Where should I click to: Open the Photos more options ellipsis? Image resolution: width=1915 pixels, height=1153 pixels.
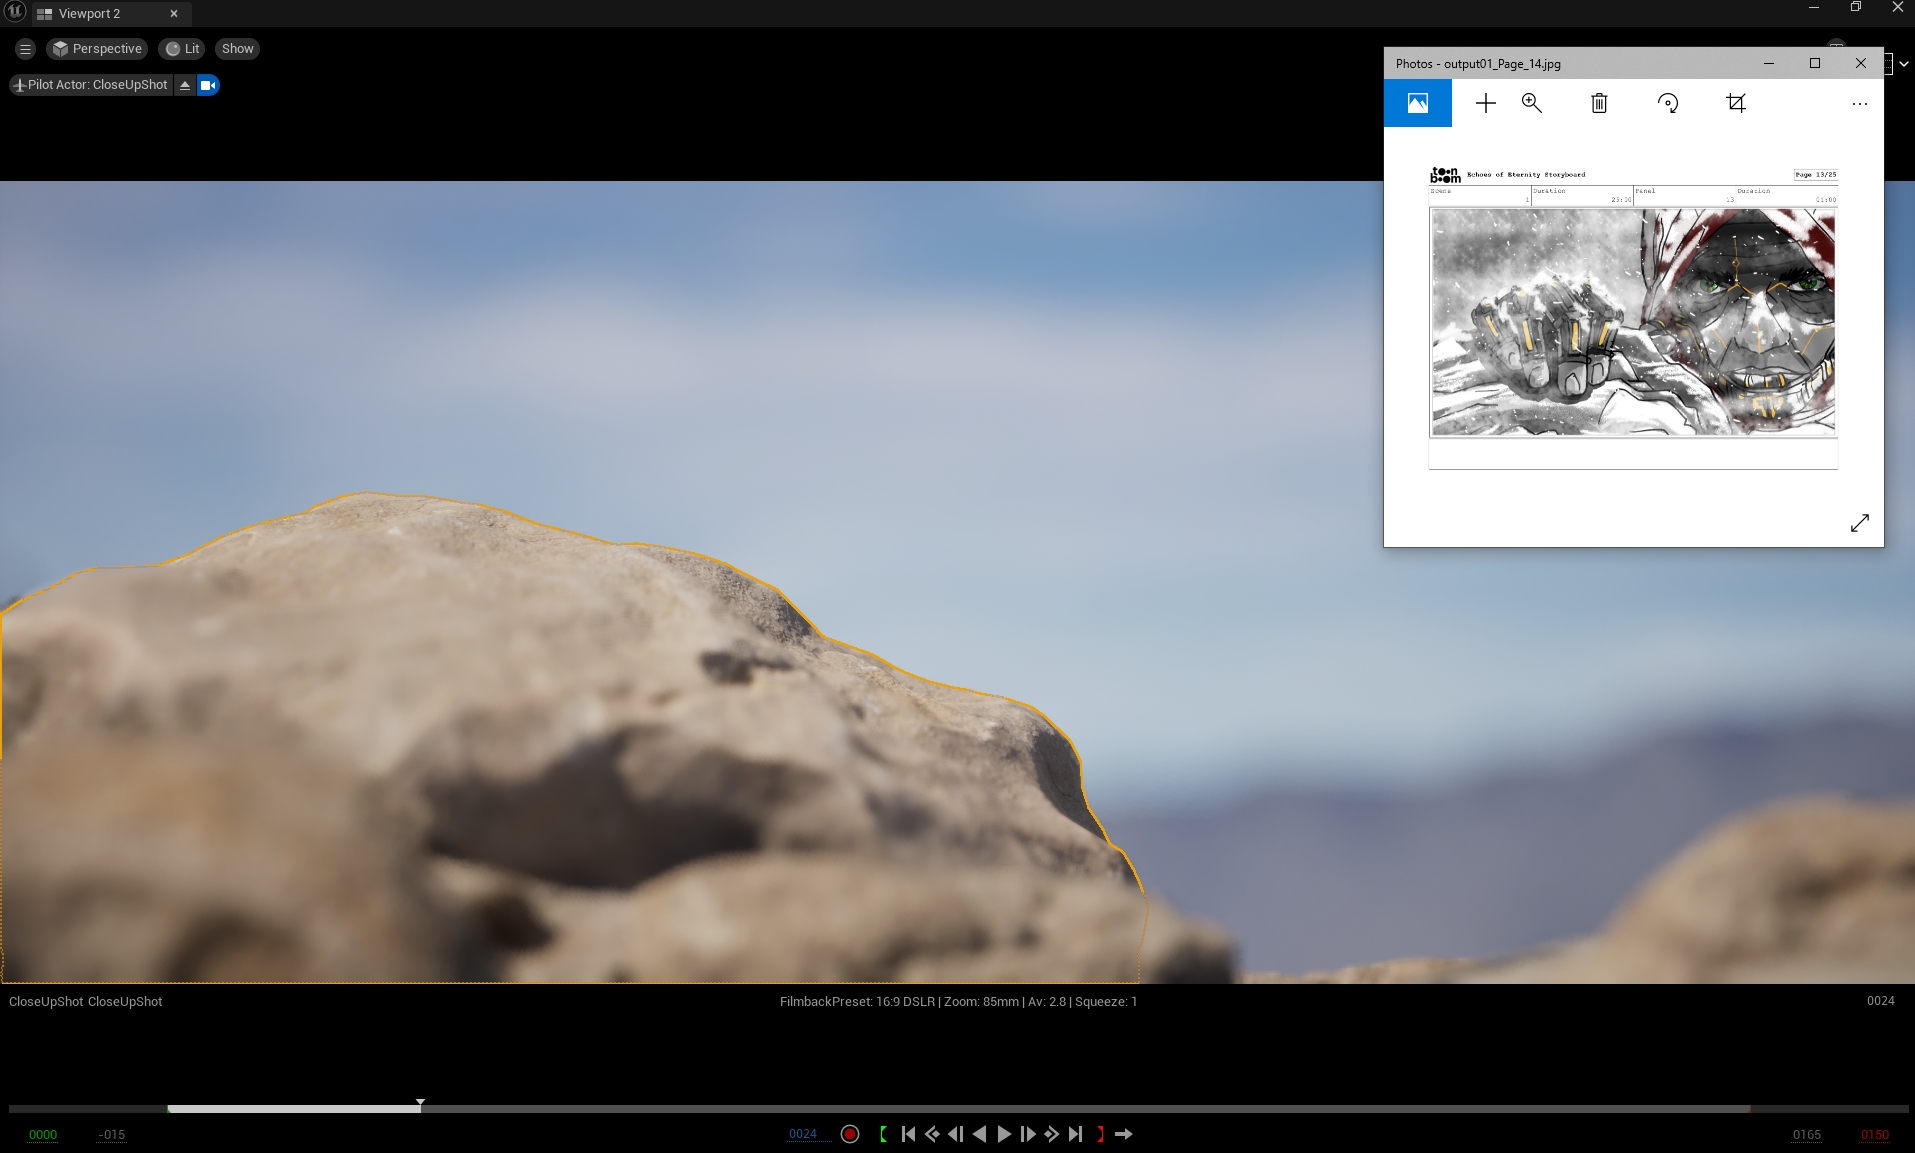[x=1860, y=104]
